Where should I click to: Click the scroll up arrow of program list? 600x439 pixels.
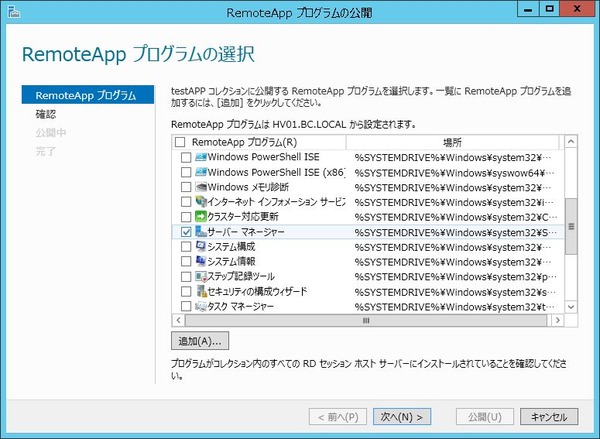(x=571, y=142)
